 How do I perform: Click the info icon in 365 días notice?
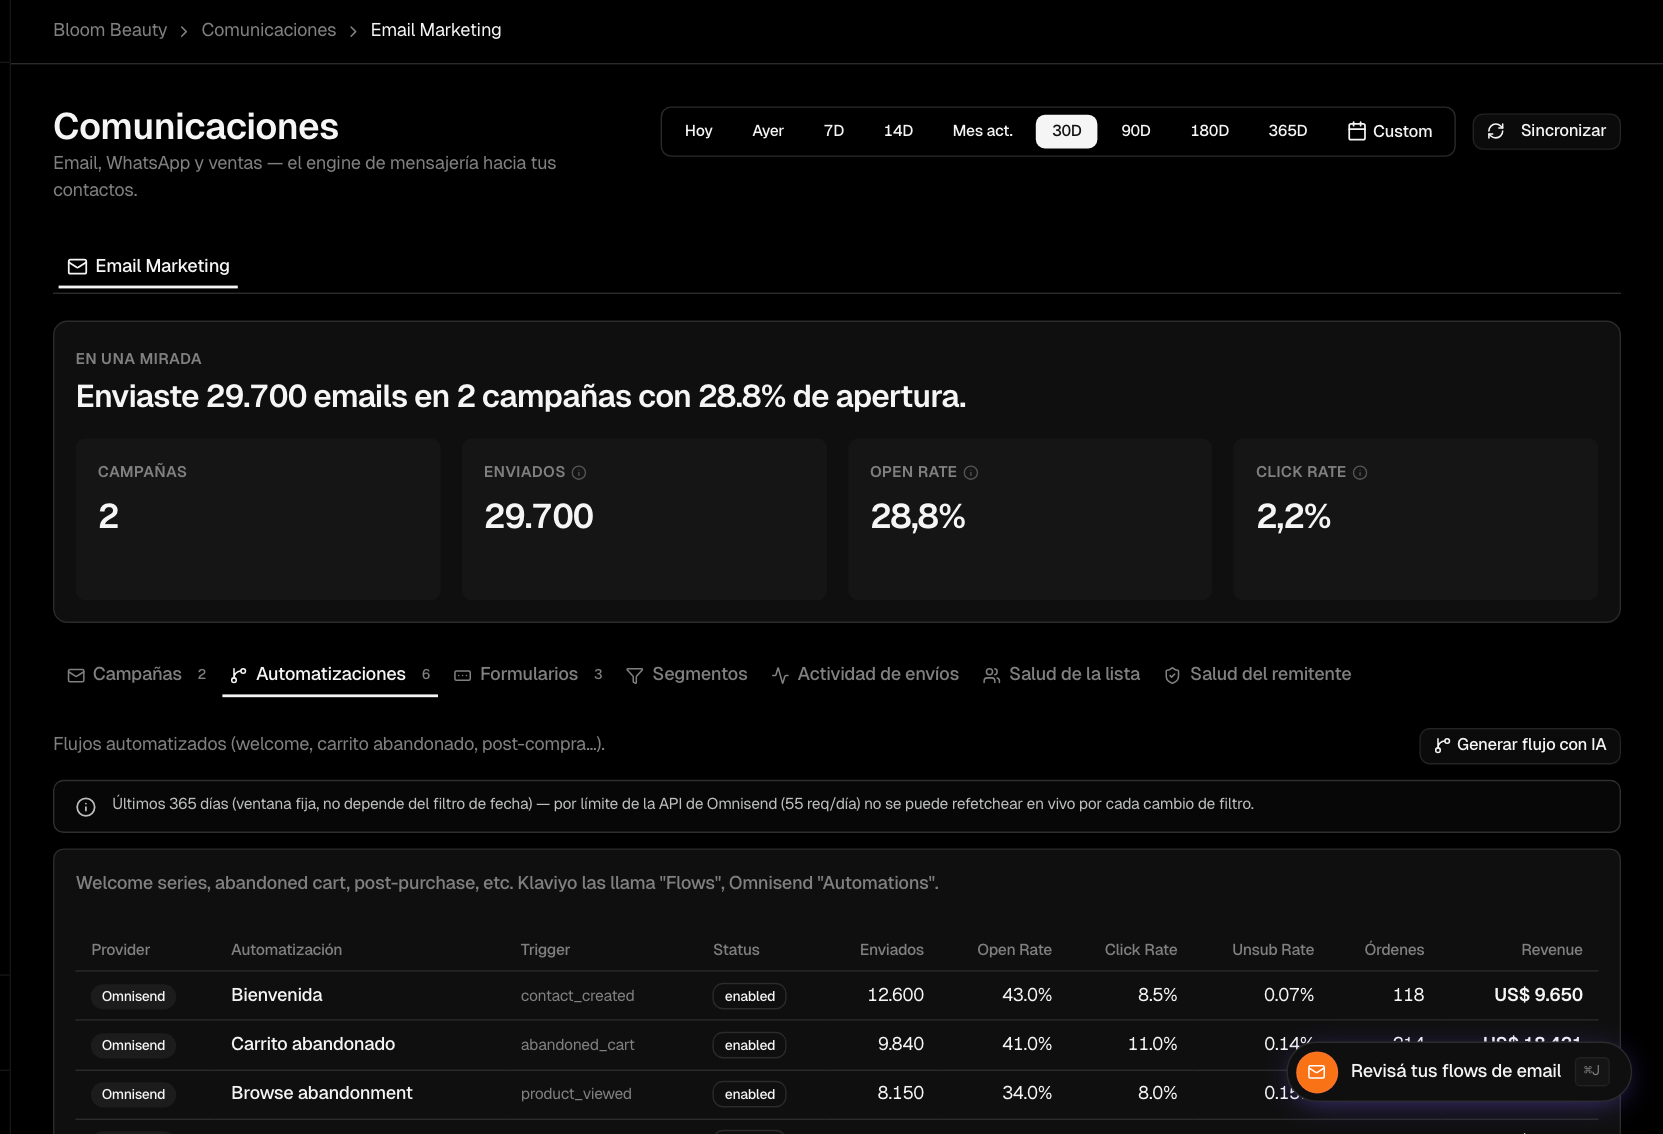pos(86,806)
